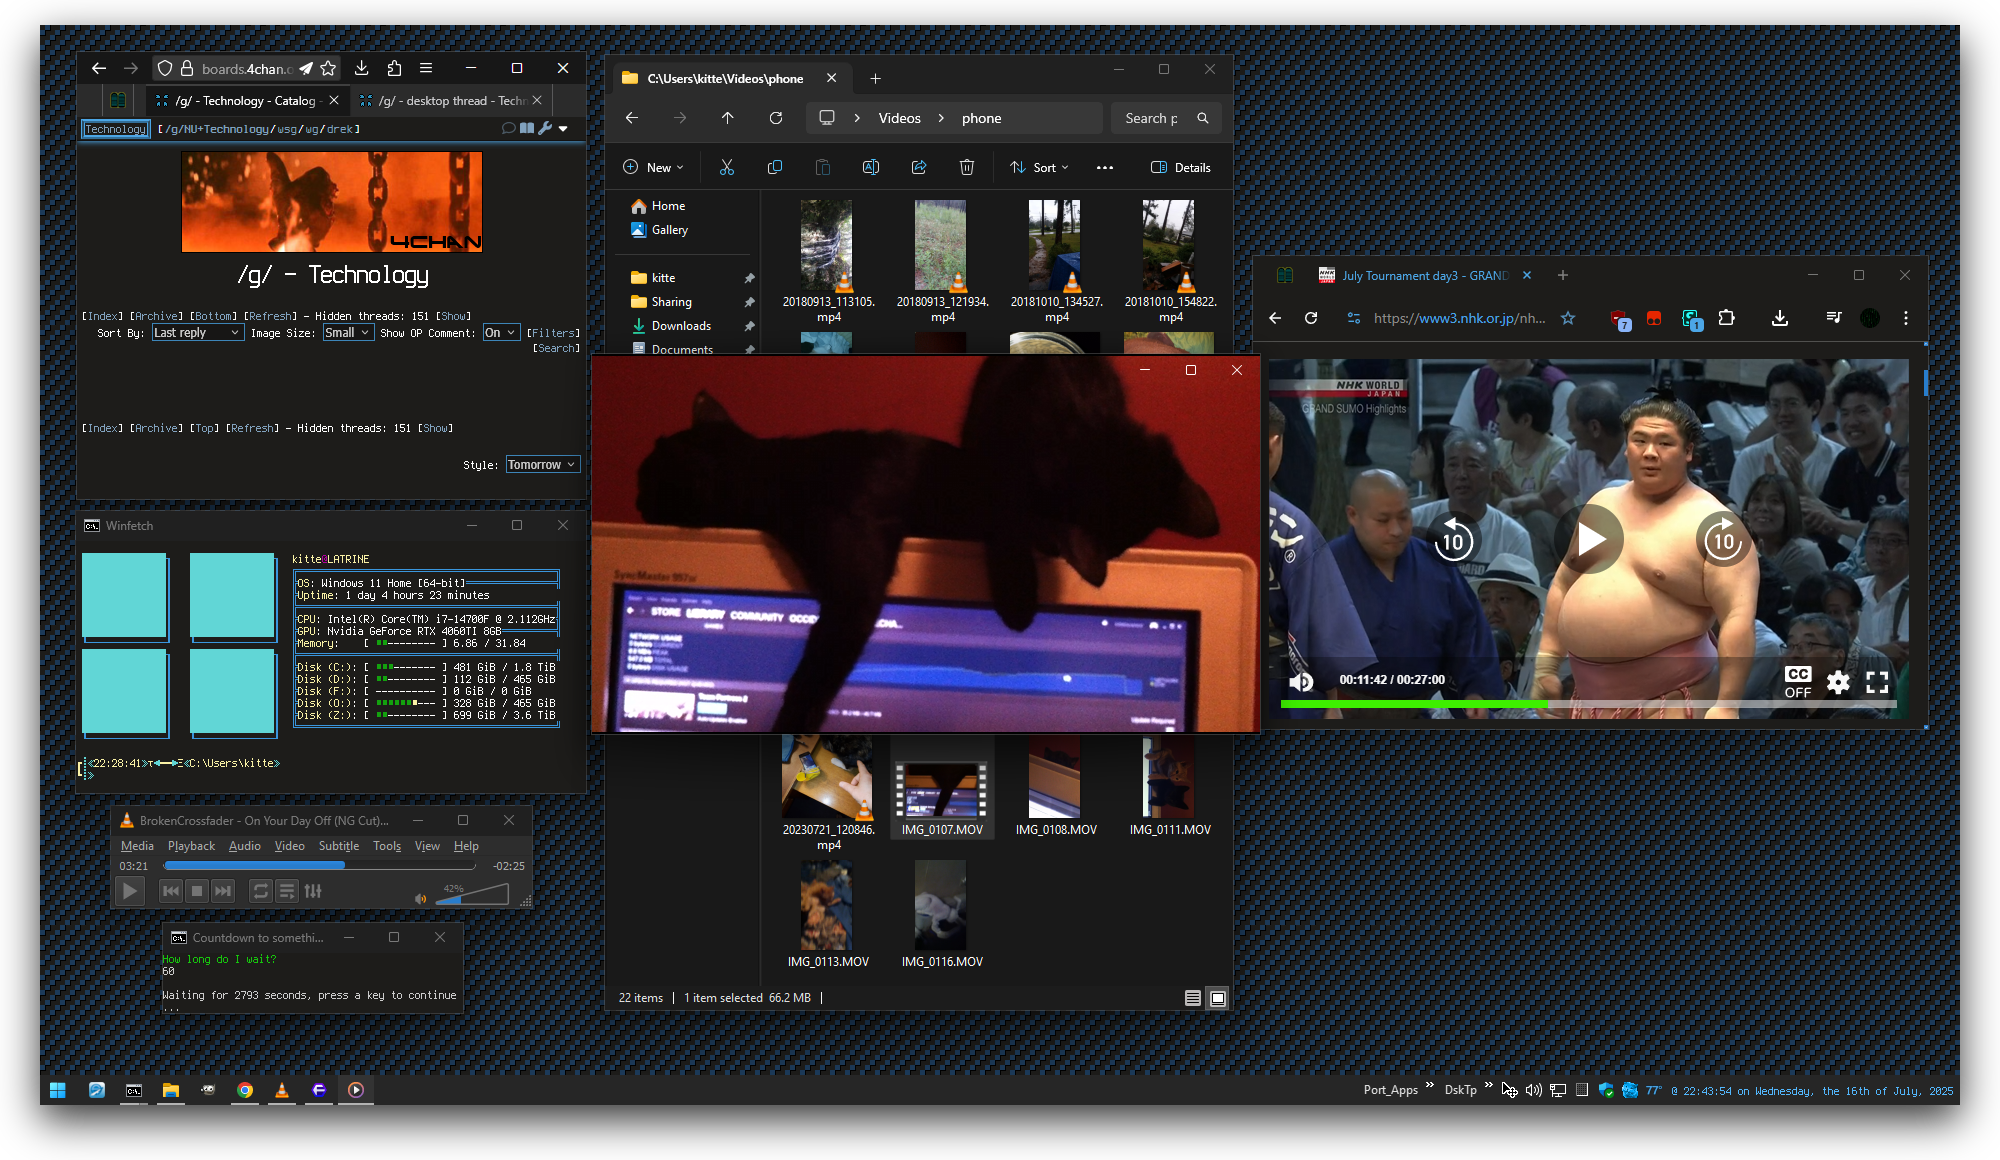The width and height of the screenshot is (2000, 1160).
Task: Open the book icon in 4chan header
Action: tap(527, 128)
